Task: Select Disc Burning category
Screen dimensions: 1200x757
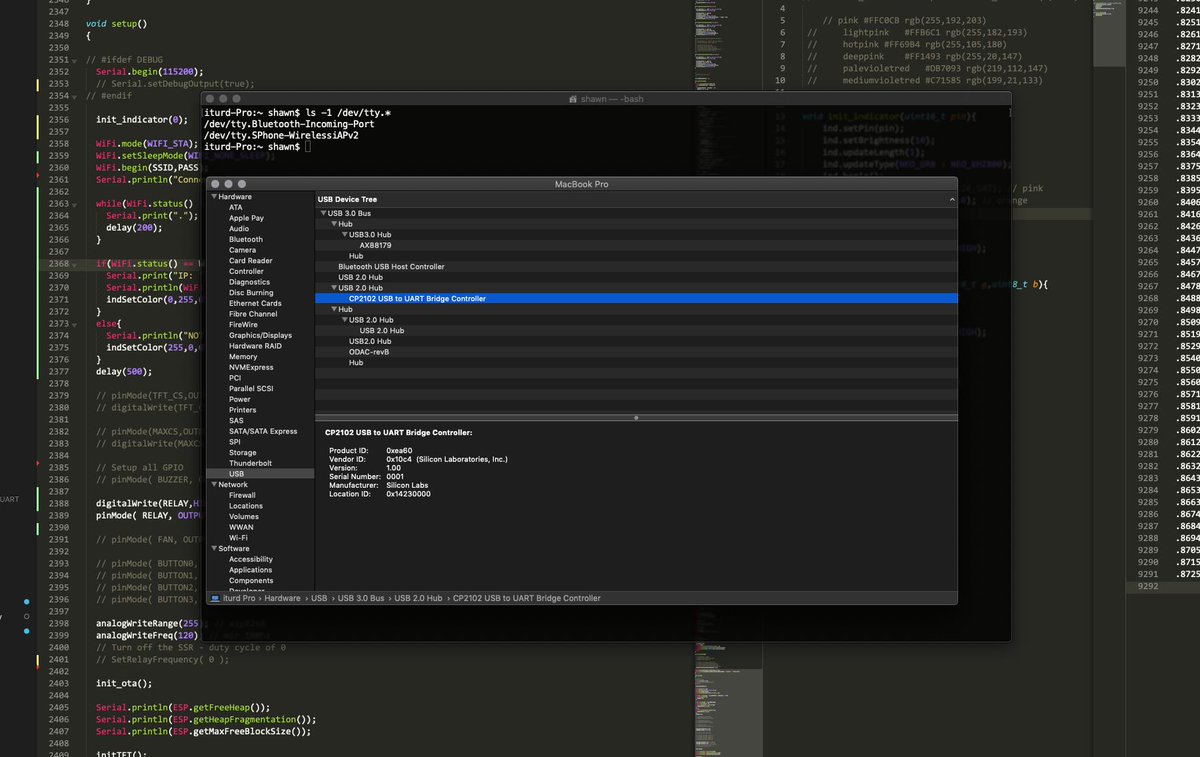Action: pos(251,293)
